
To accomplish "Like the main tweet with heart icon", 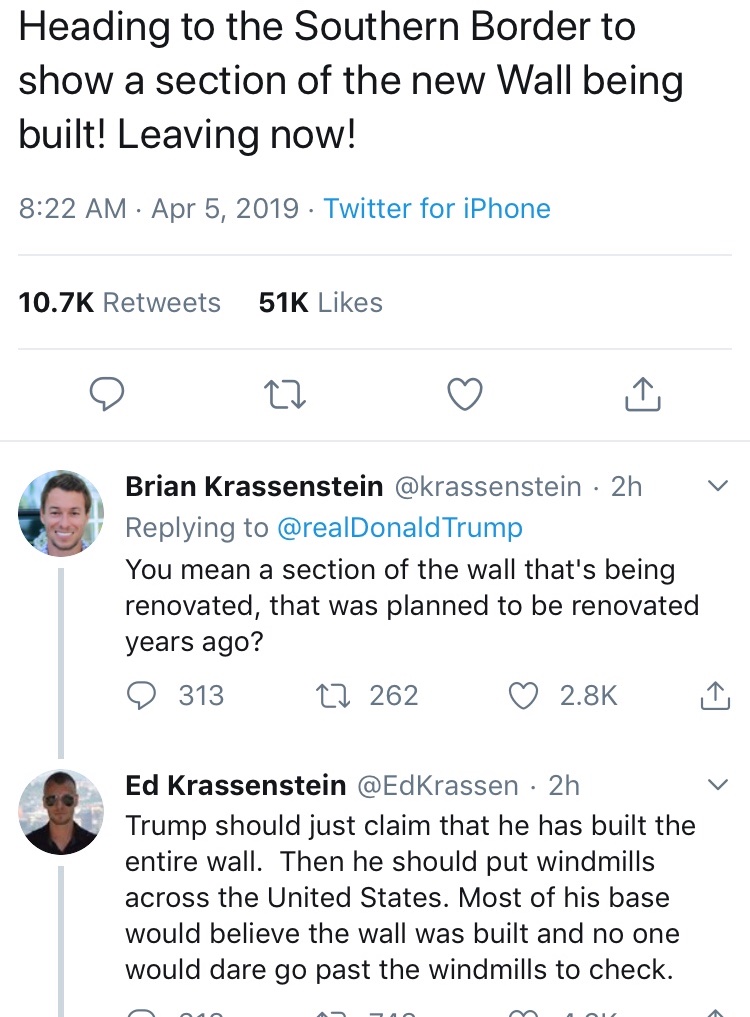I will [x=464, y=395].
